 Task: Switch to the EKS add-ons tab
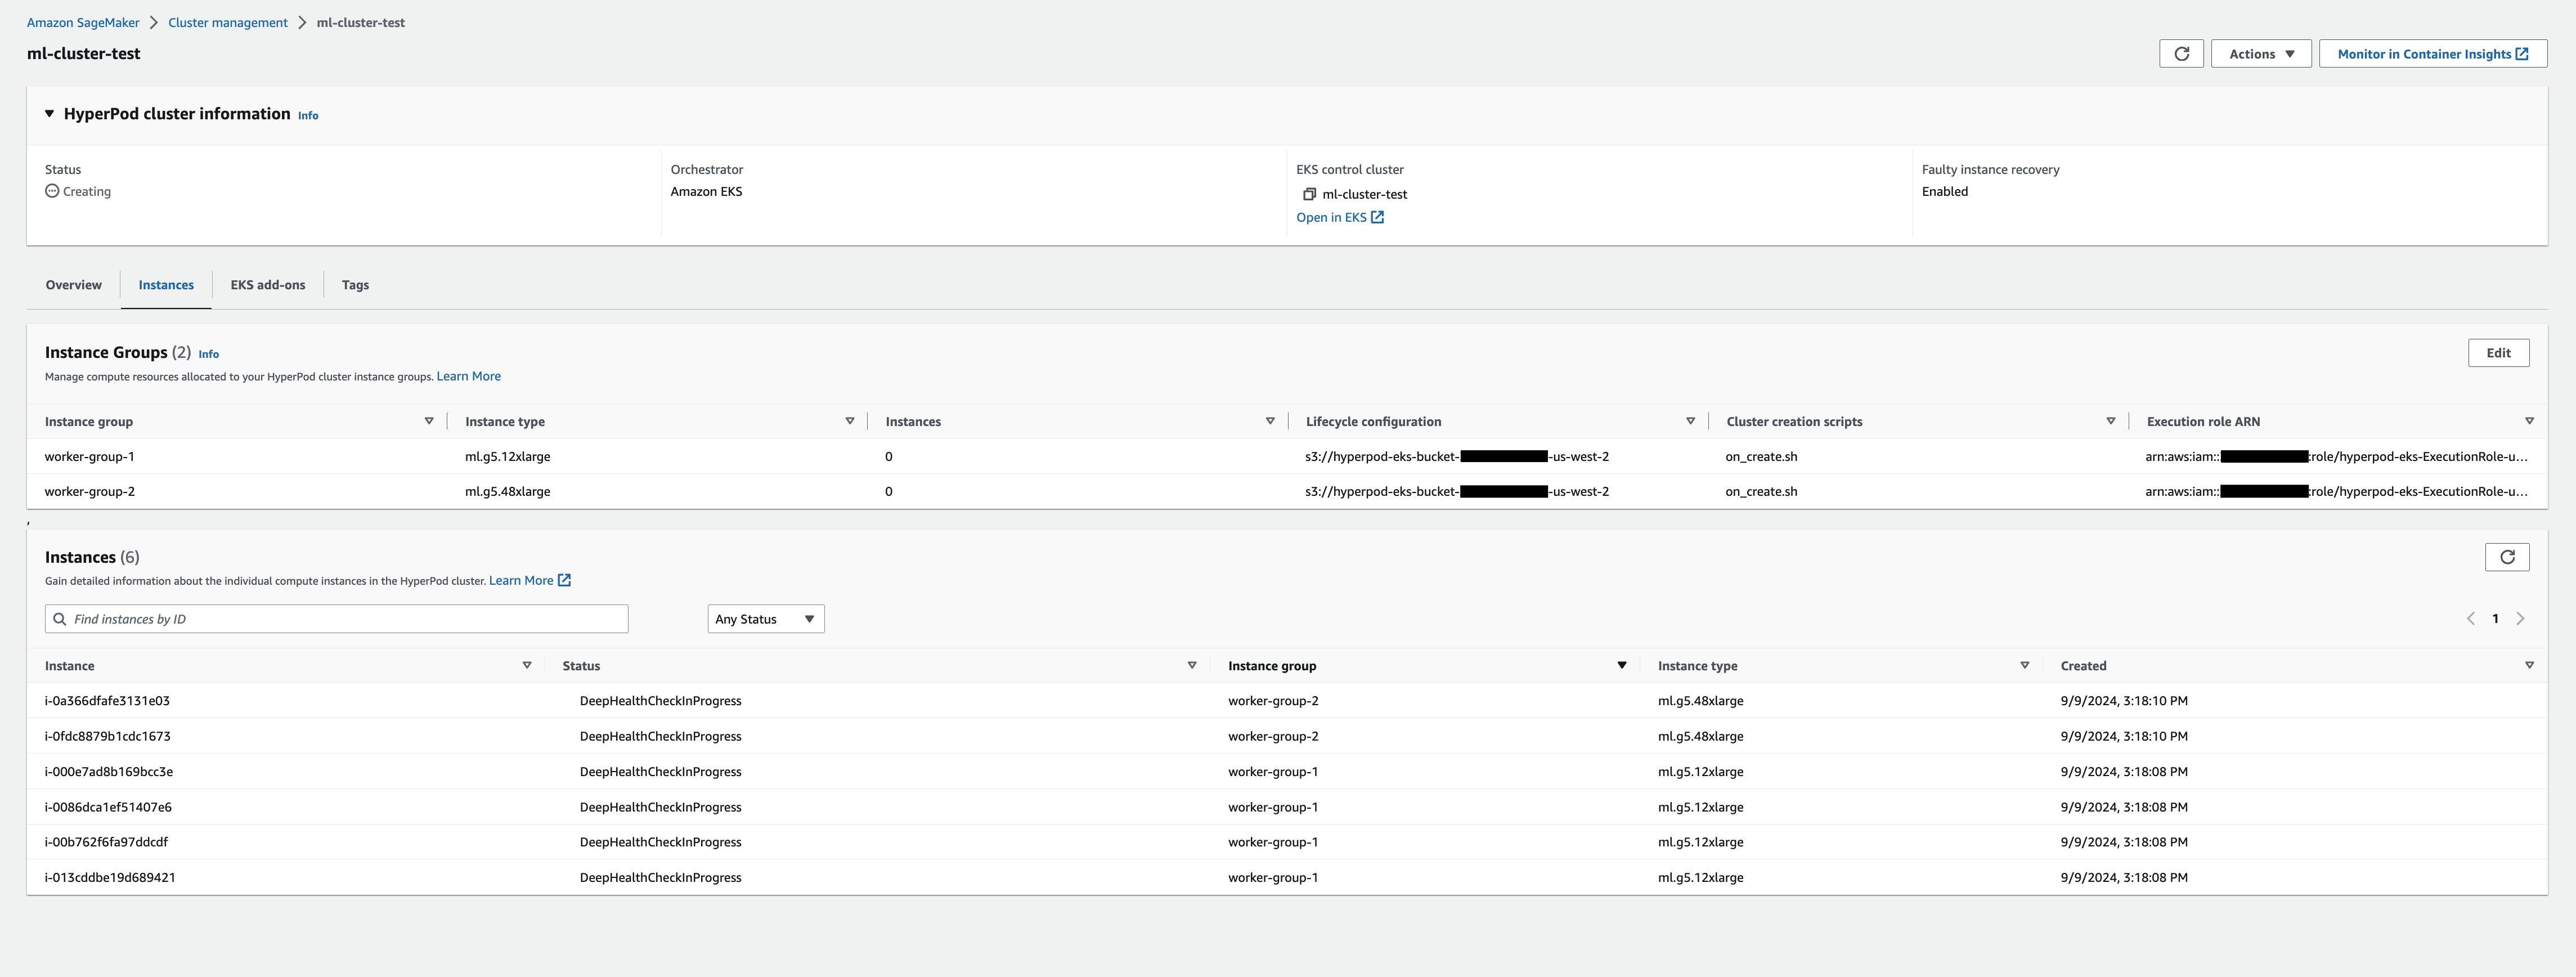point(268,285)
